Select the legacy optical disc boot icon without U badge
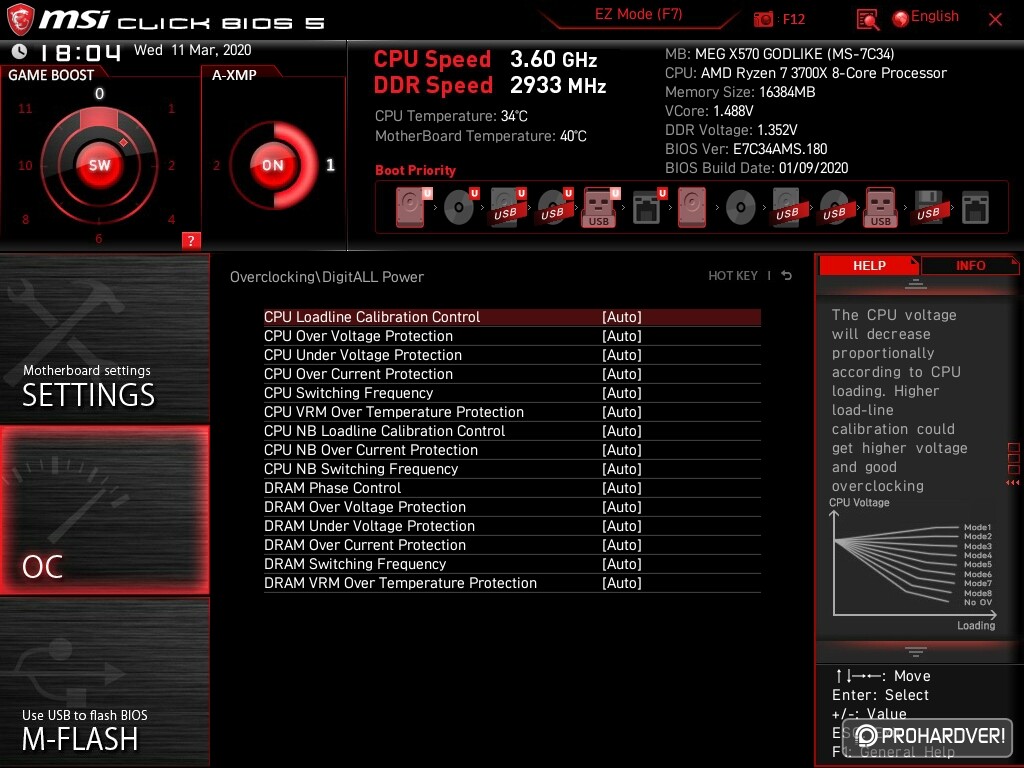This screenshot has height=768, width=1024. click(741, 208)
